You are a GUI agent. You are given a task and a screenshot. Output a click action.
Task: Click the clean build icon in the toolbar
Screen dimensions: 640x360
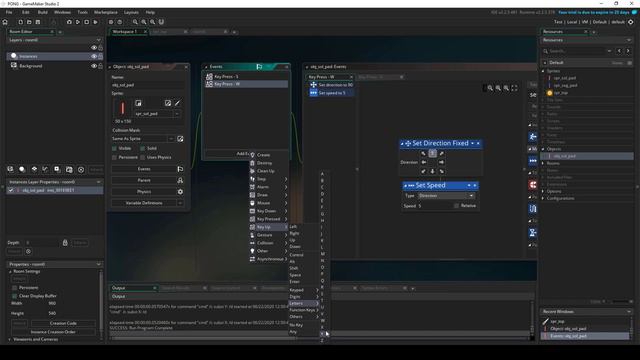(96, 22)
